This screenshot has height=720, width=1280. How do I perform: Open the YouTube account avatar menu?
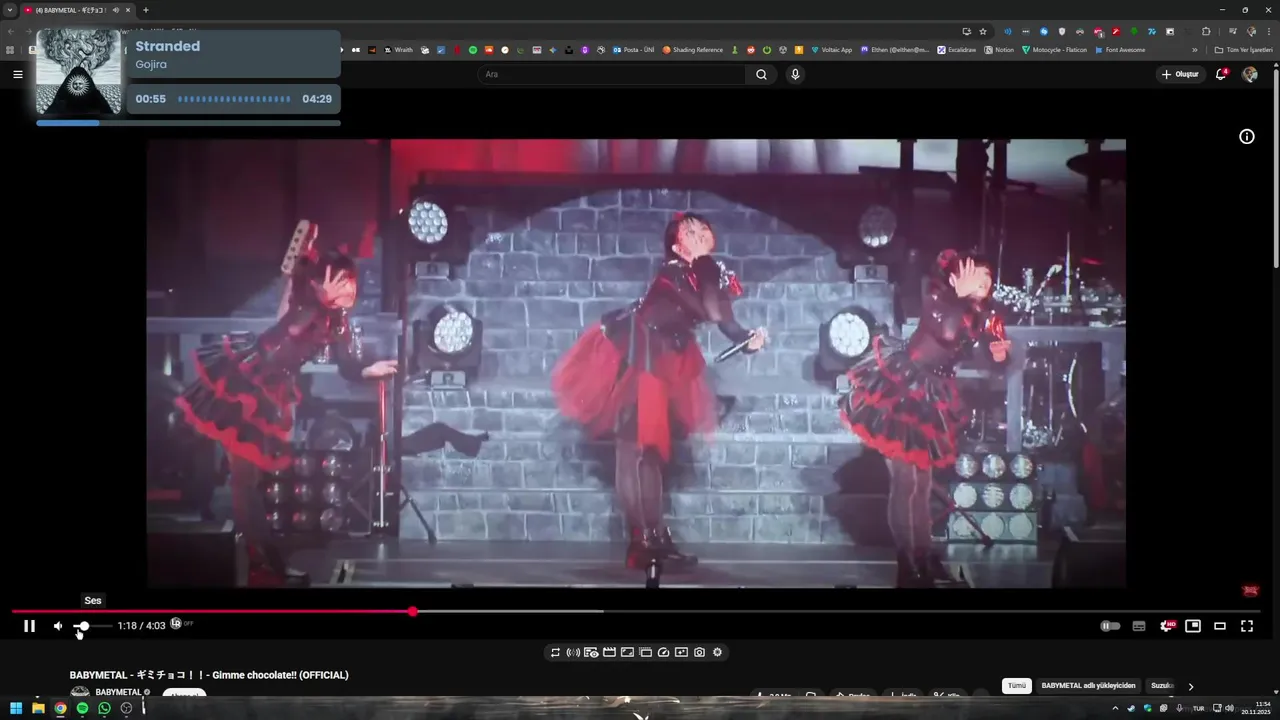coord(1250,74)
